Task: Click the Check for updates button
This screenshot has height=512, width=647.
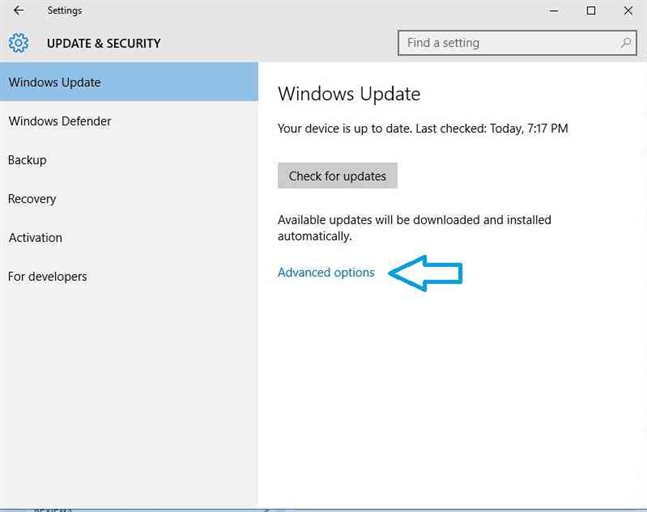Action: pyautogui.click(x=338, y=176)
